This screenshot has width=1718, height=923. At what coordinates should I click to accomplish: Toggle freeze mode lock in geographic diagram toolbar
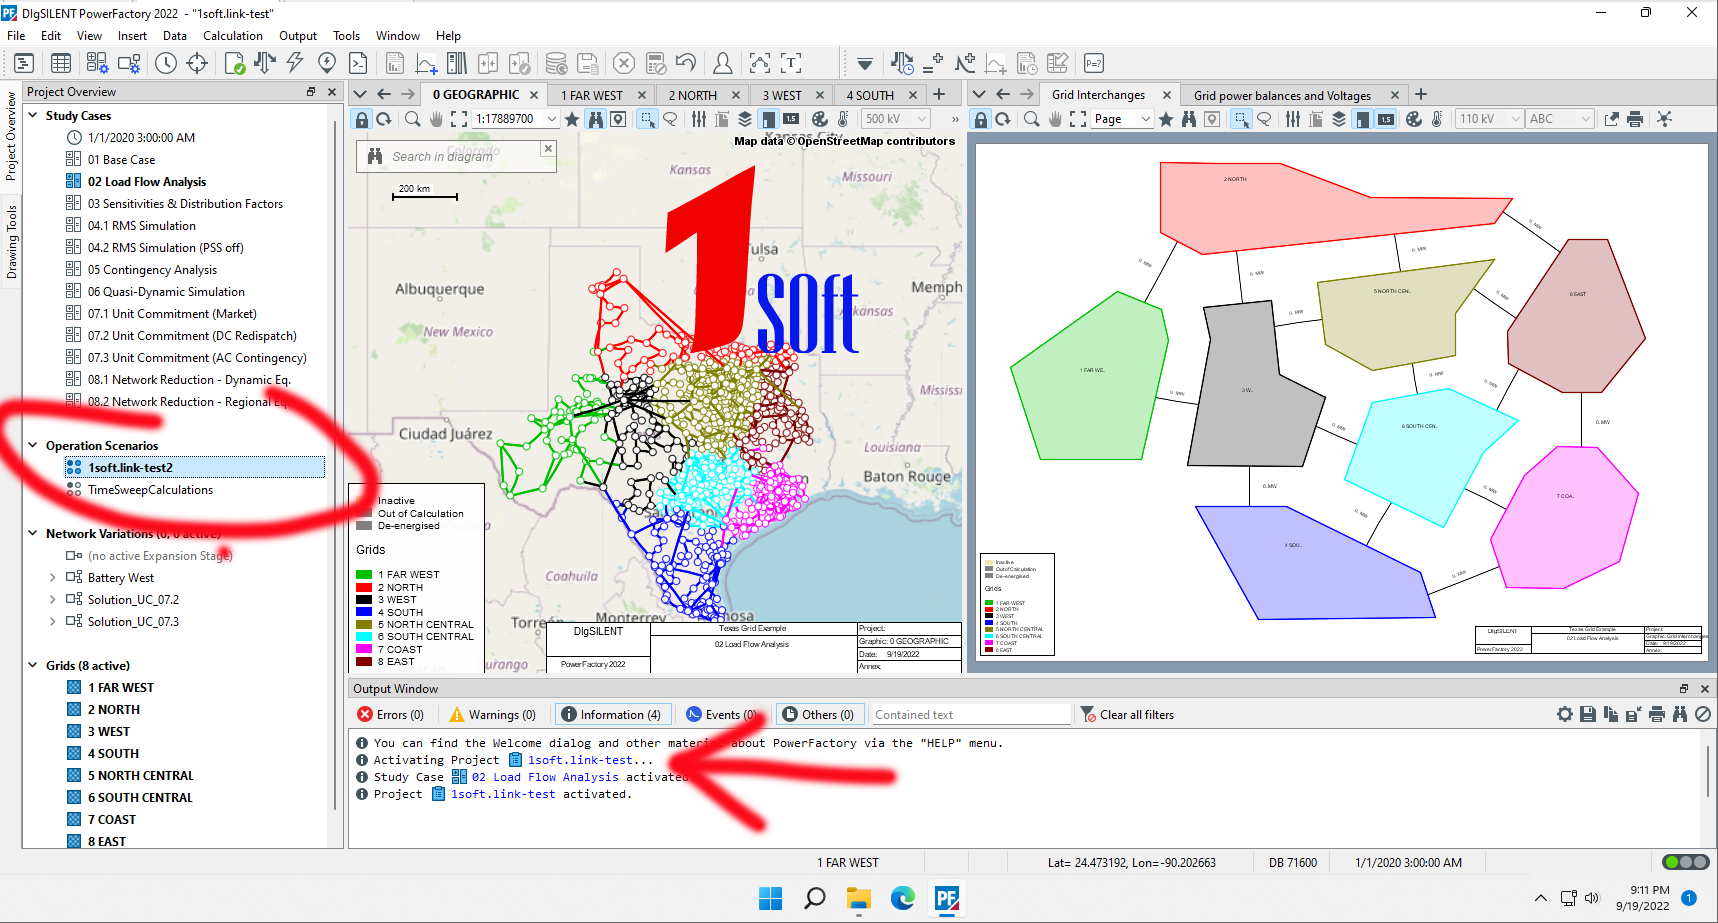point(361,119)
